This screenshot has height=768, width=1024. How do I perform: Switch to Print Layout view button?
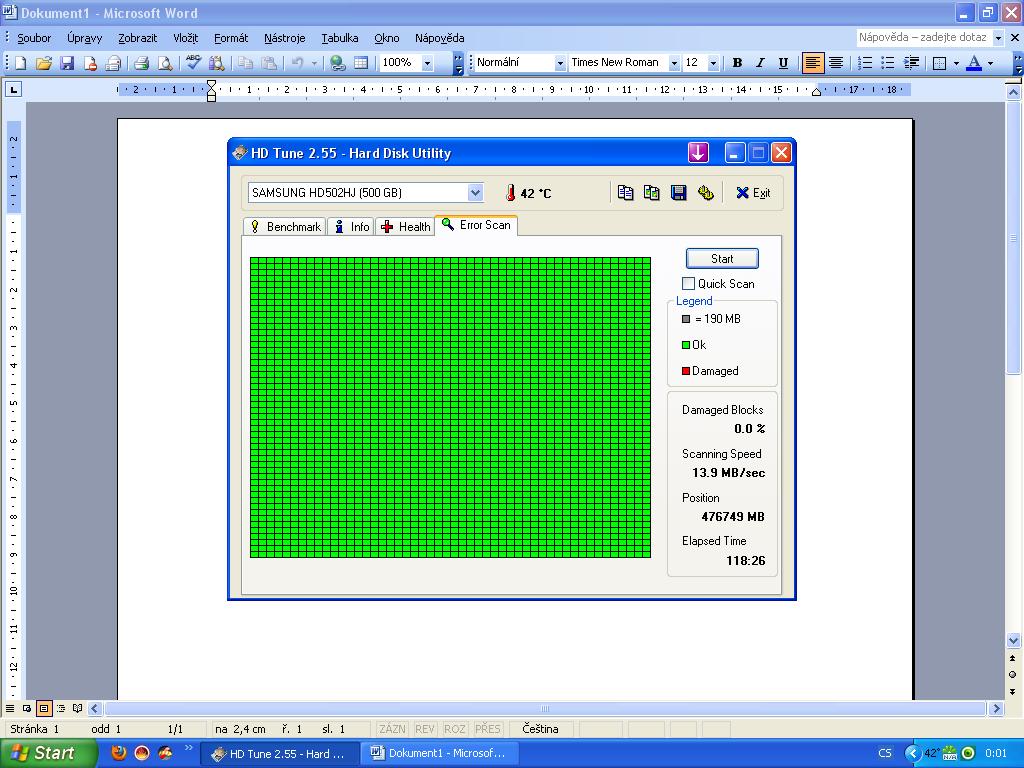44,708
